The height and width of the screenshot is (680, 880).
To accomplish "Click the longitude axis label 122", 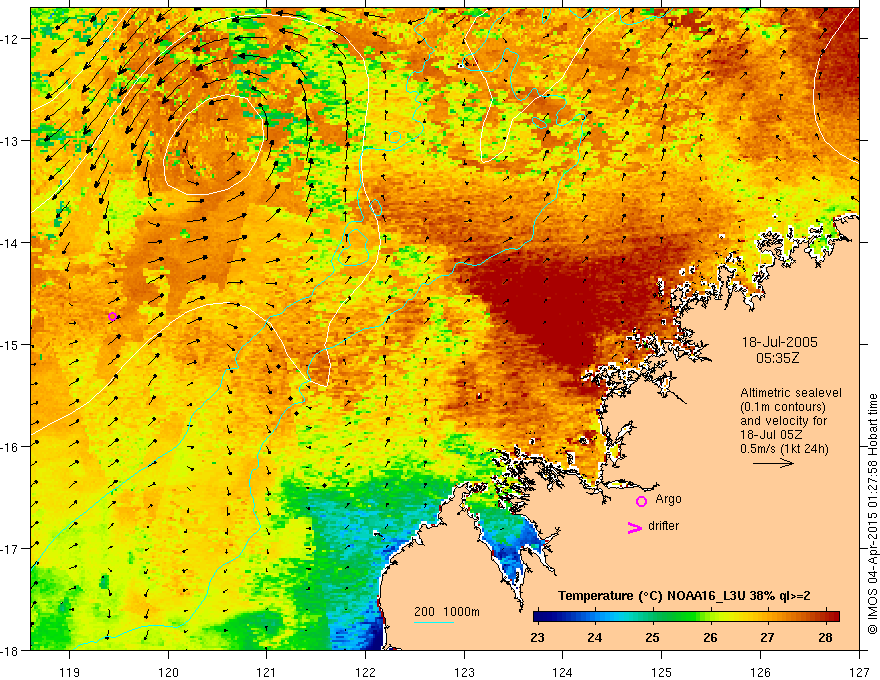I will coord(365,672).
